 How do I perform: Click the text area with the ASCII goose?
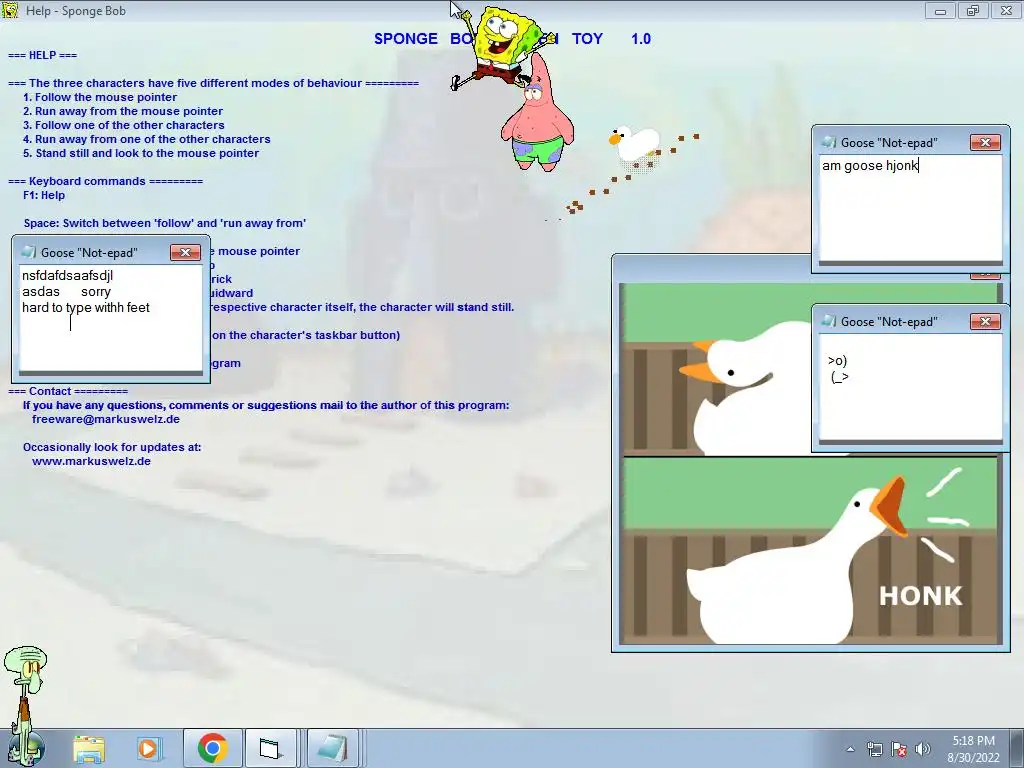[910, 387]
